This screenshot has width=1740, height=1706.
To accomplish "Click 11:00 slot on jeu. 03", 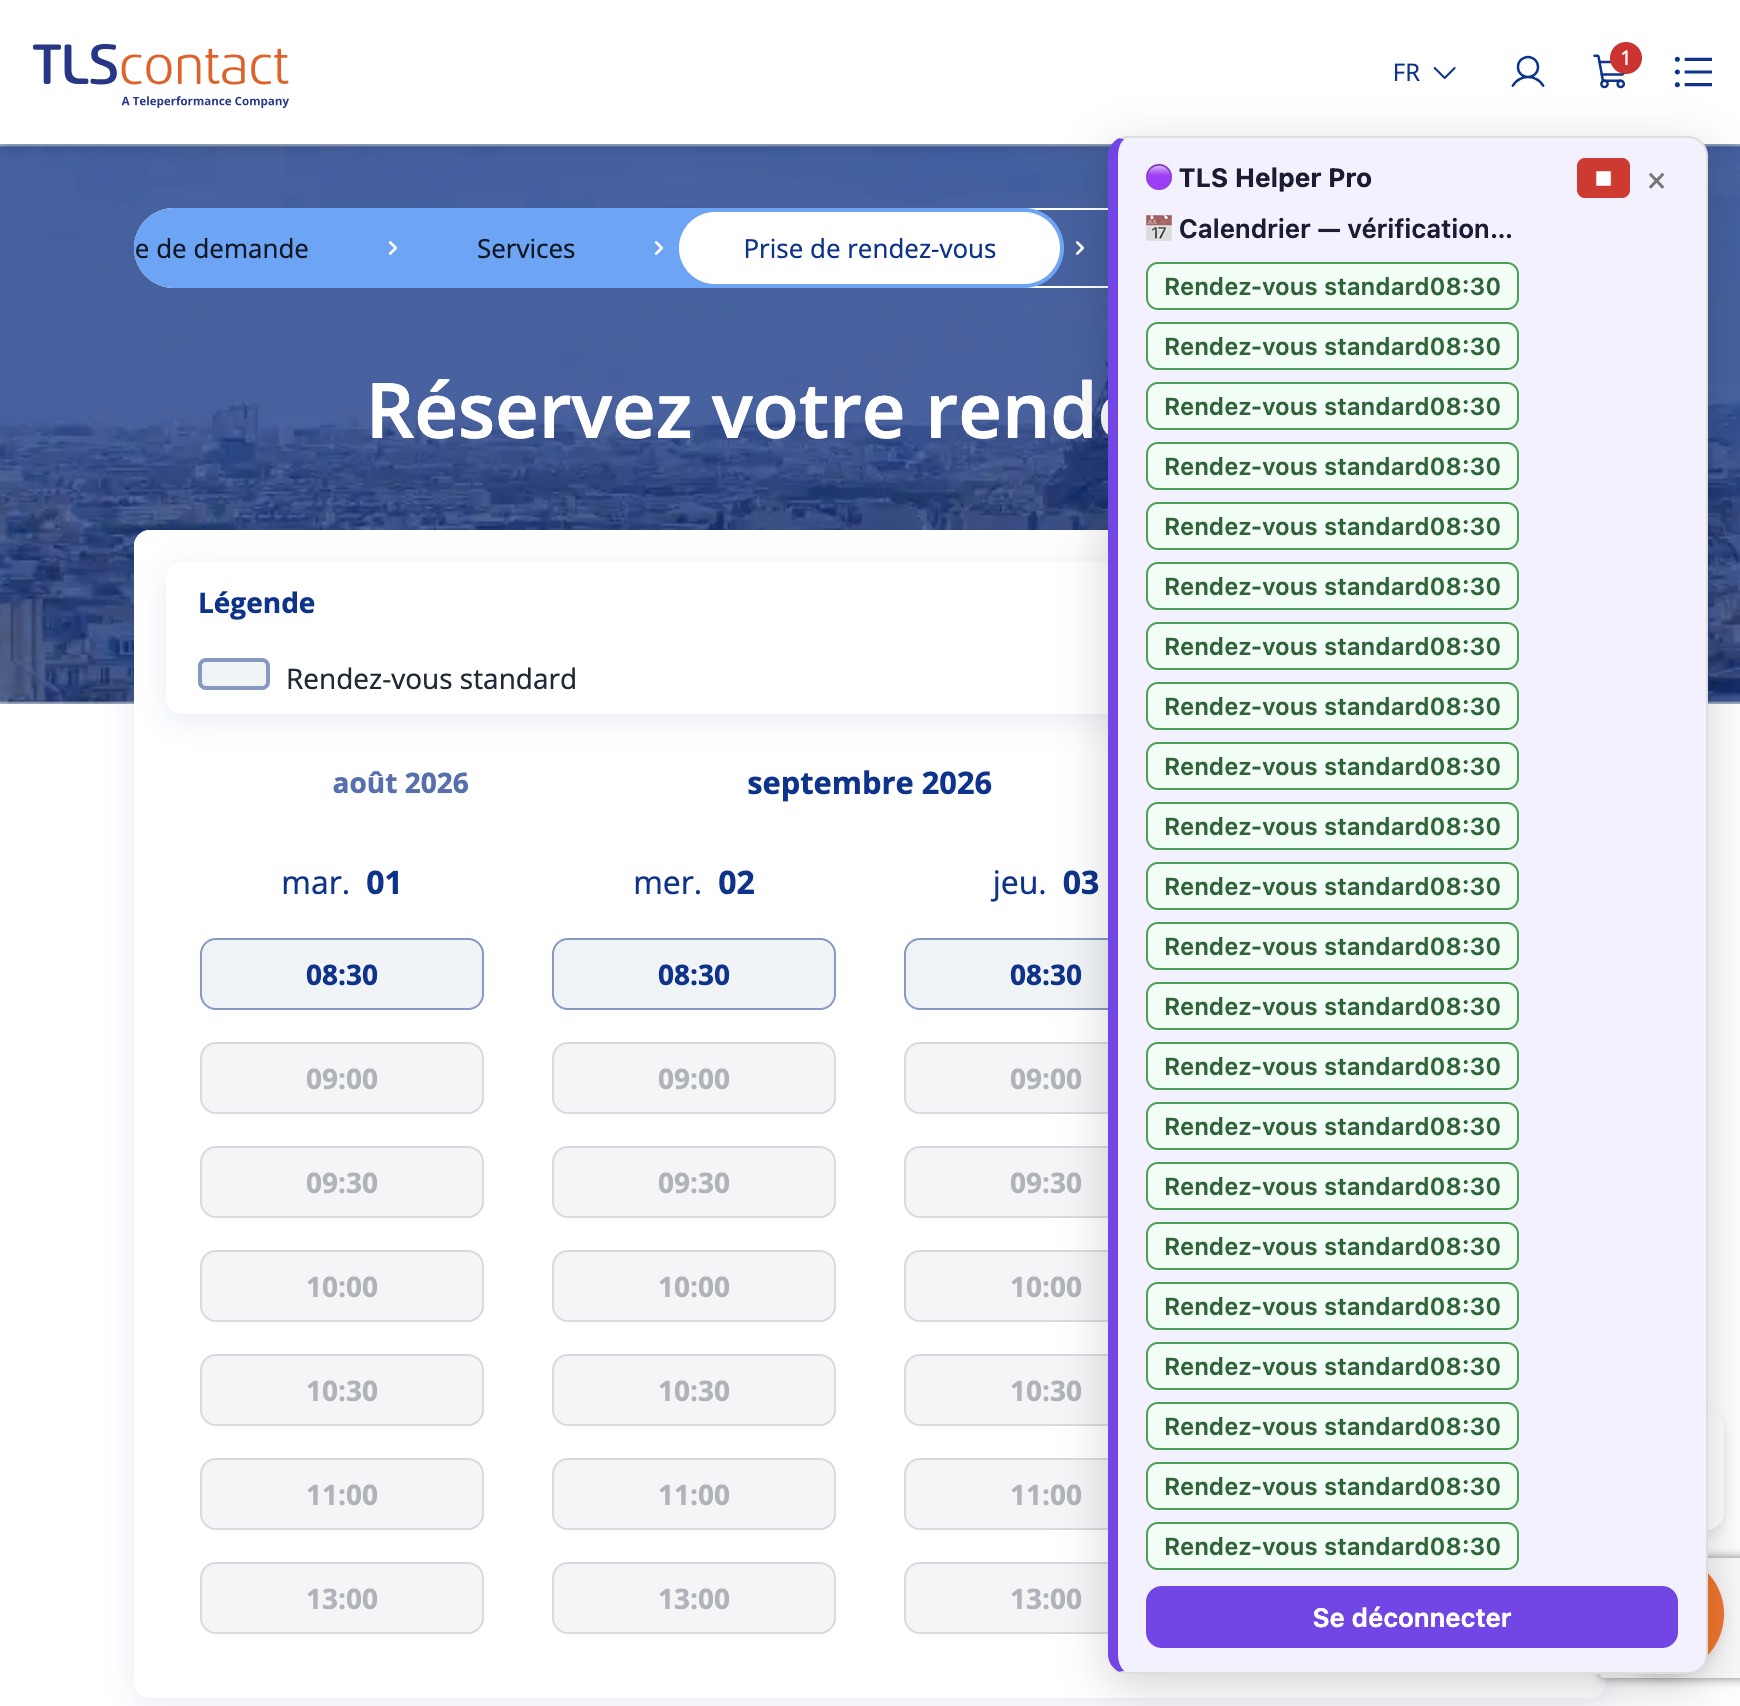I will pyautogui.click(x=1007, y=1494).
